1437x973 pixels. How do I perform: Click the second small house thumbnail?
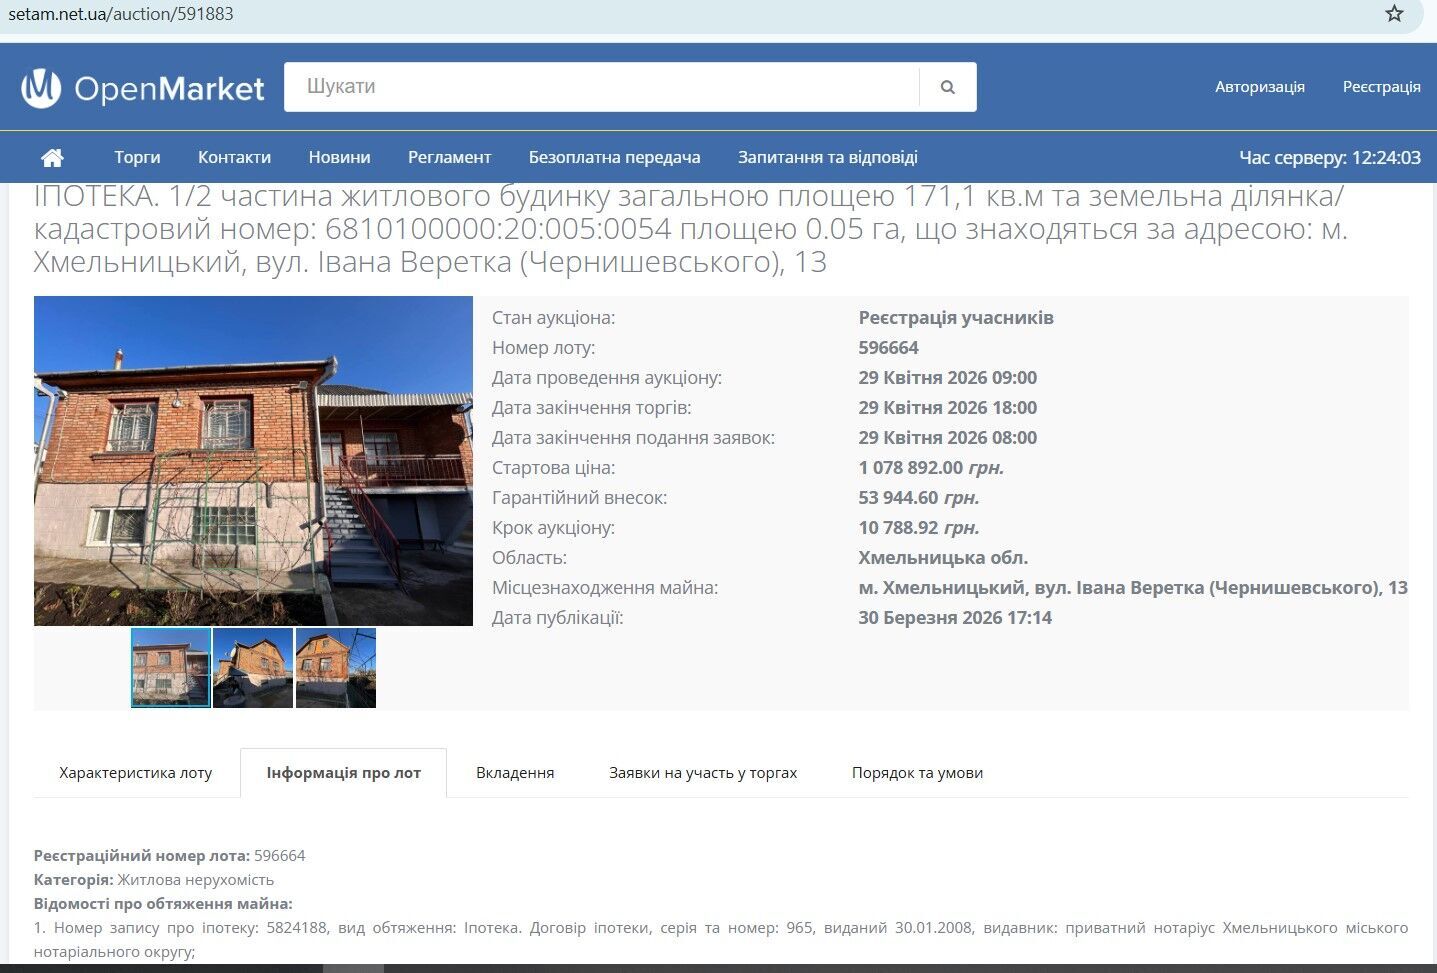[x=253, y=668]
